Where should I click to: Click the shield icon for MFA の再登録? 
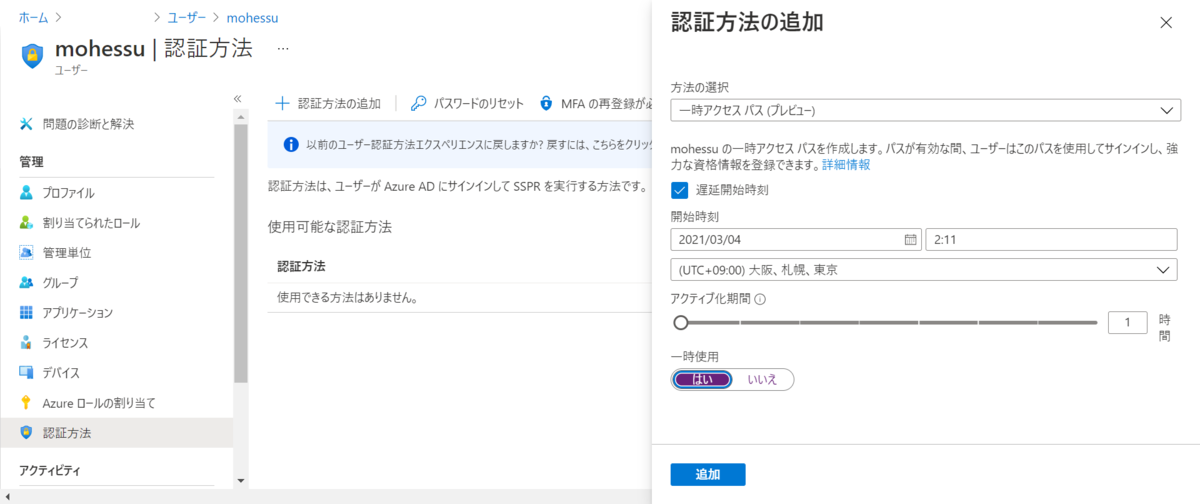546,103
